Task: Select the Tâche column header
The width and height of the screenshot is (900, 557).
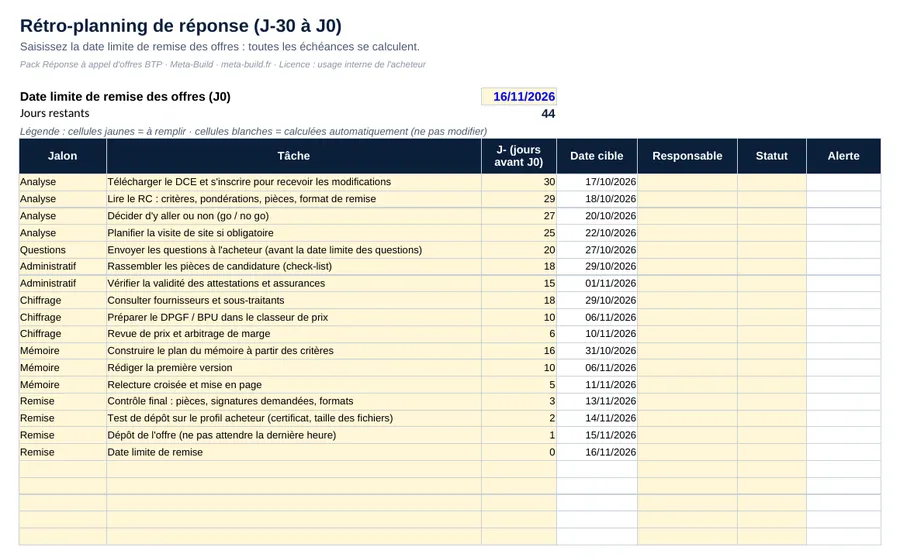Action: 294,156
